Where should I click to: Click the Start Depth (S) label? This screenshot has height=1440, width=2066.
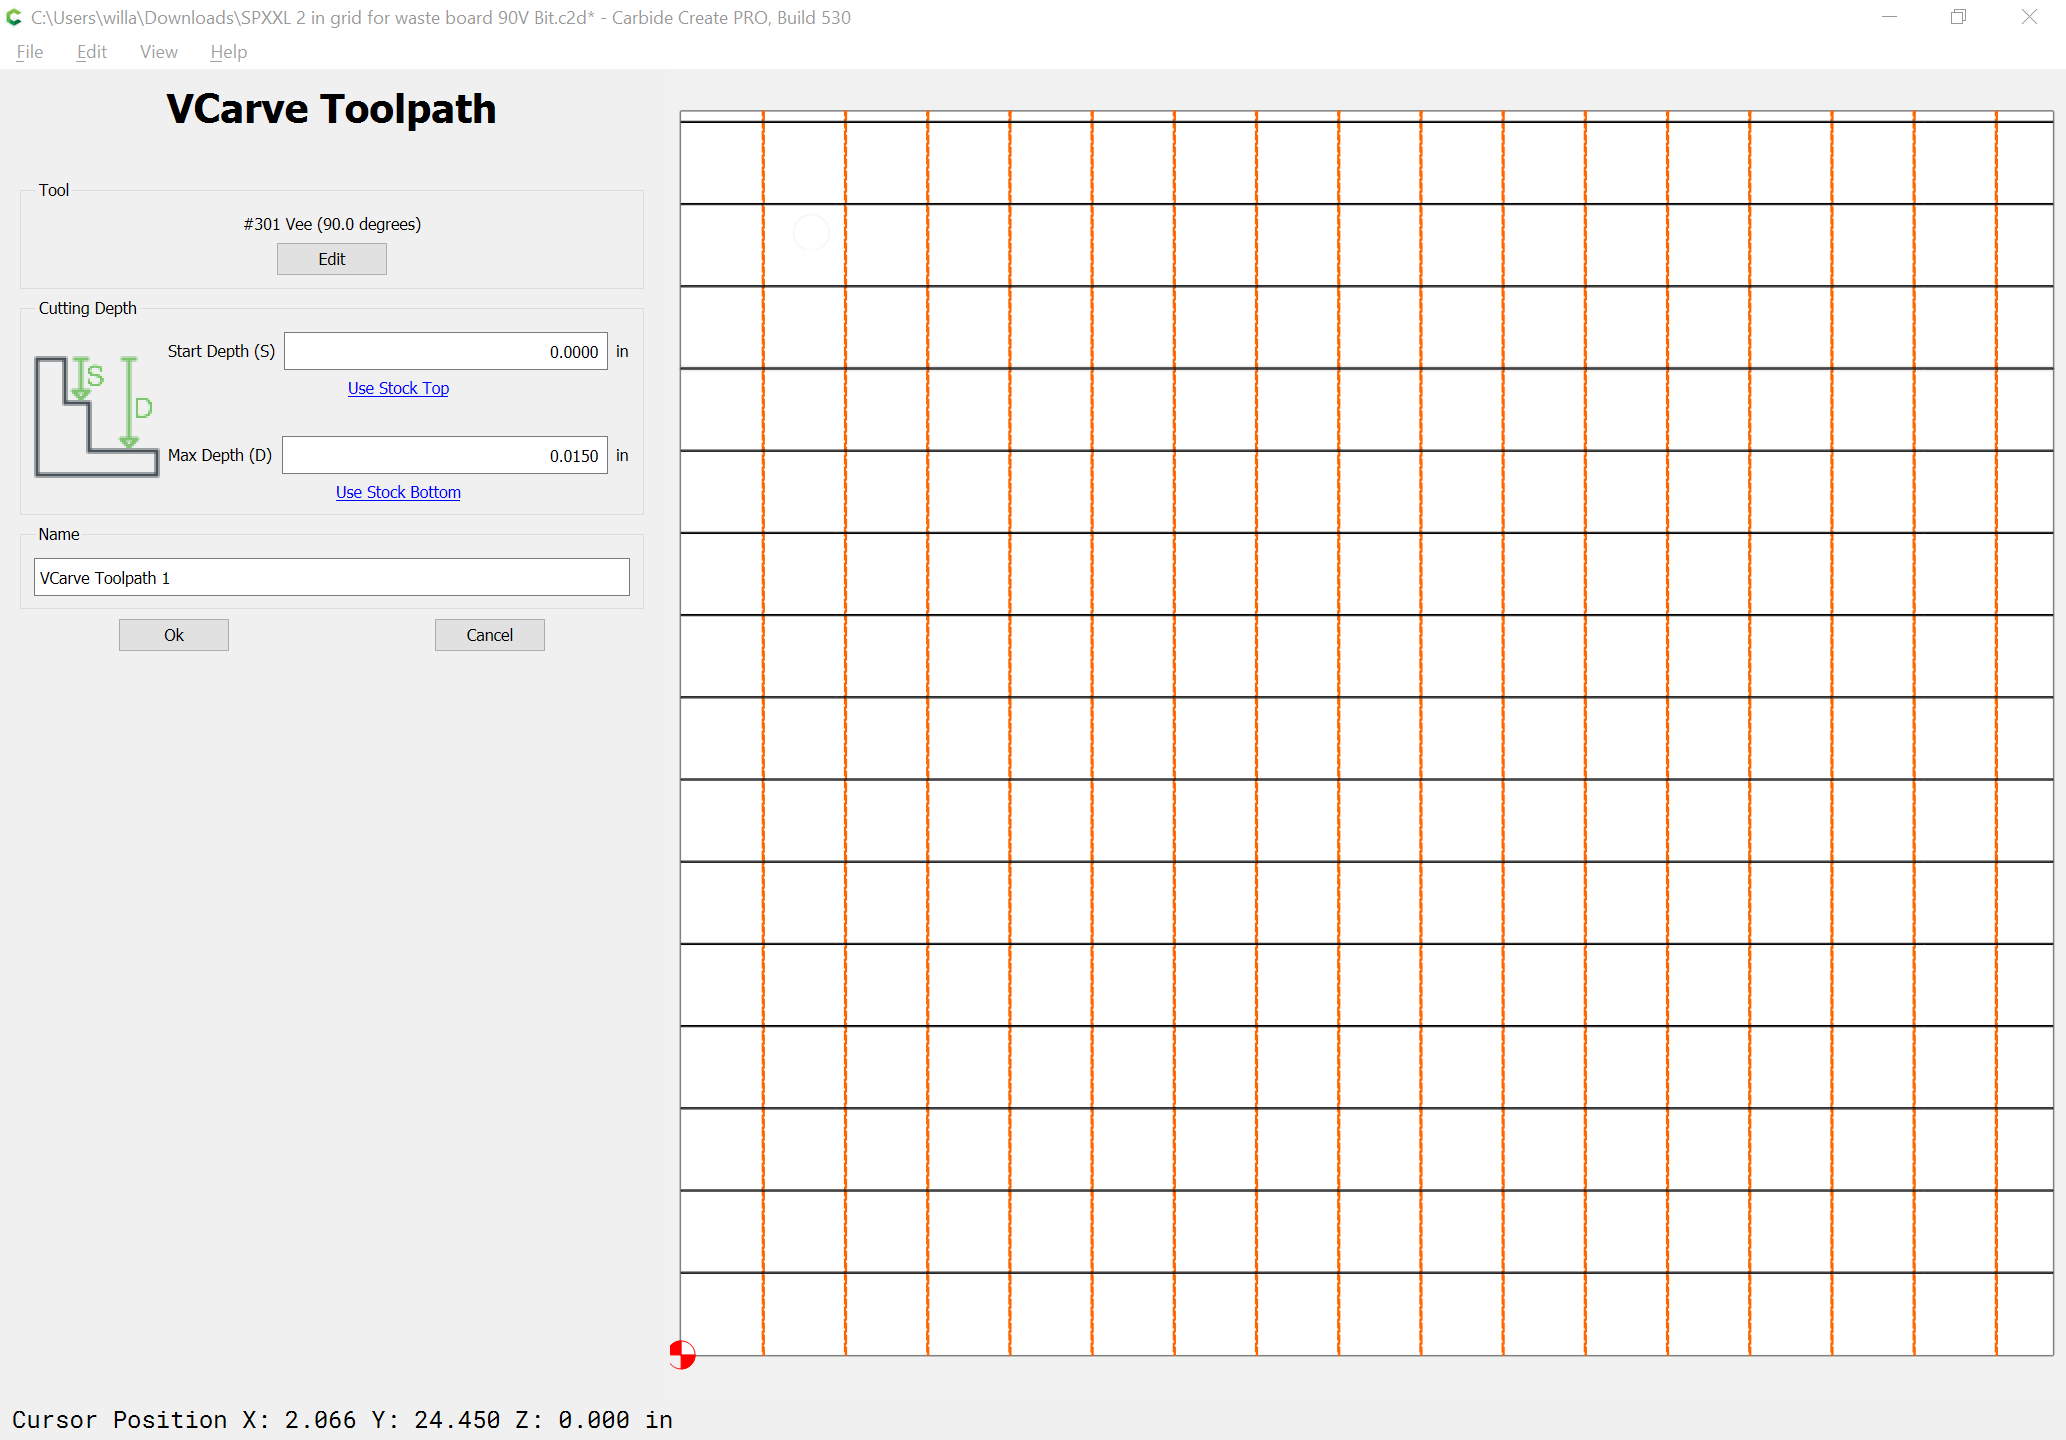click(221, 351)
